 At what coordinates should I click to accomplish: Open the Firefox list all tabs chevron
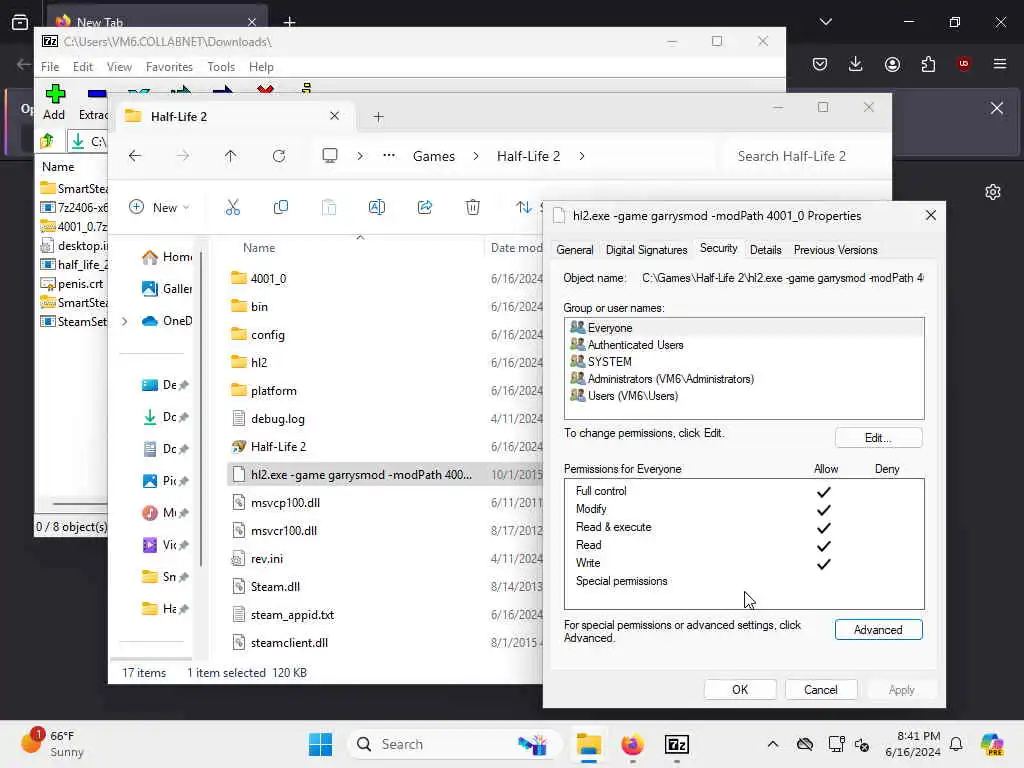[x=825, y=22]
